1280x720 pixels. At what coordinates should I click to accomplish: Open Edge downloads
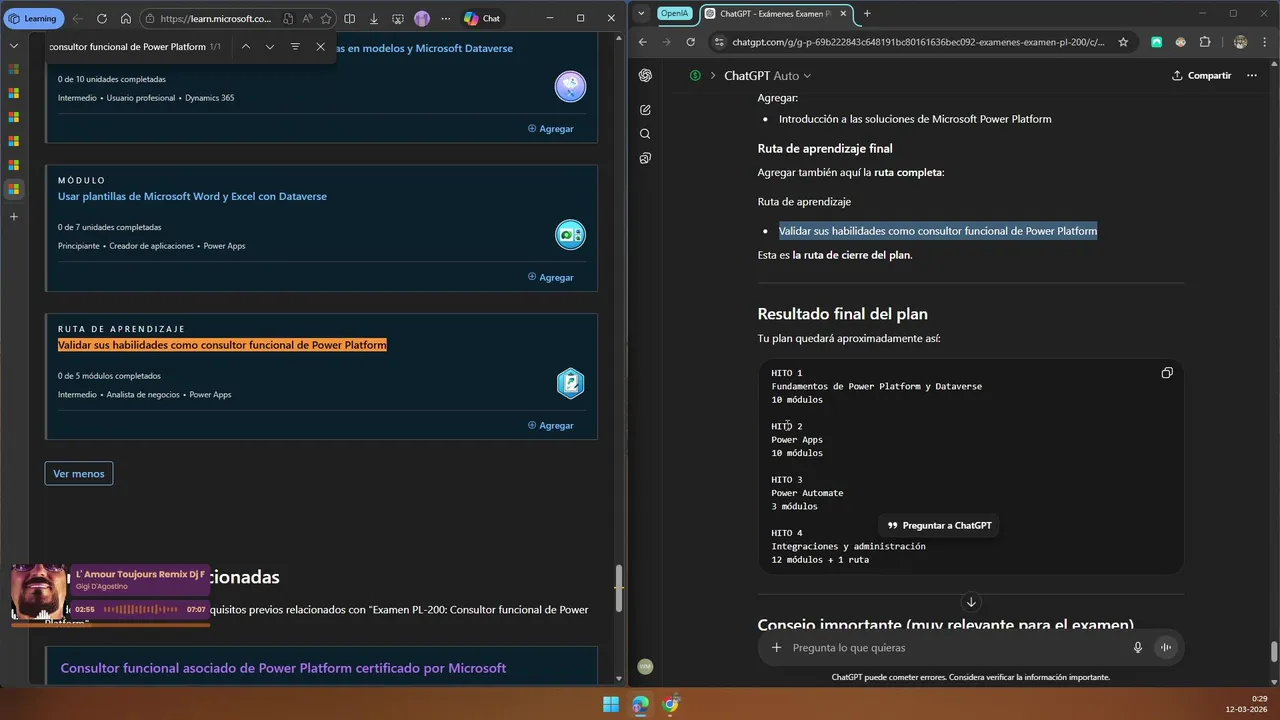(x=374, y=18)
